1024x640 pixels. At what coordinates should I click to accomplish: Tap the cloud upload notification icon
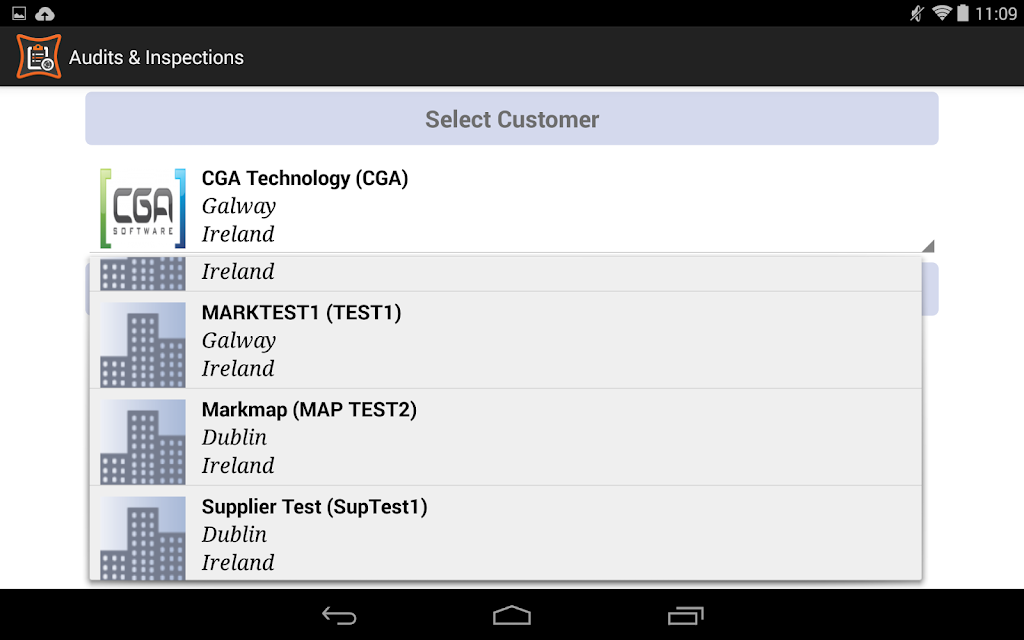(x=44, y=13)
